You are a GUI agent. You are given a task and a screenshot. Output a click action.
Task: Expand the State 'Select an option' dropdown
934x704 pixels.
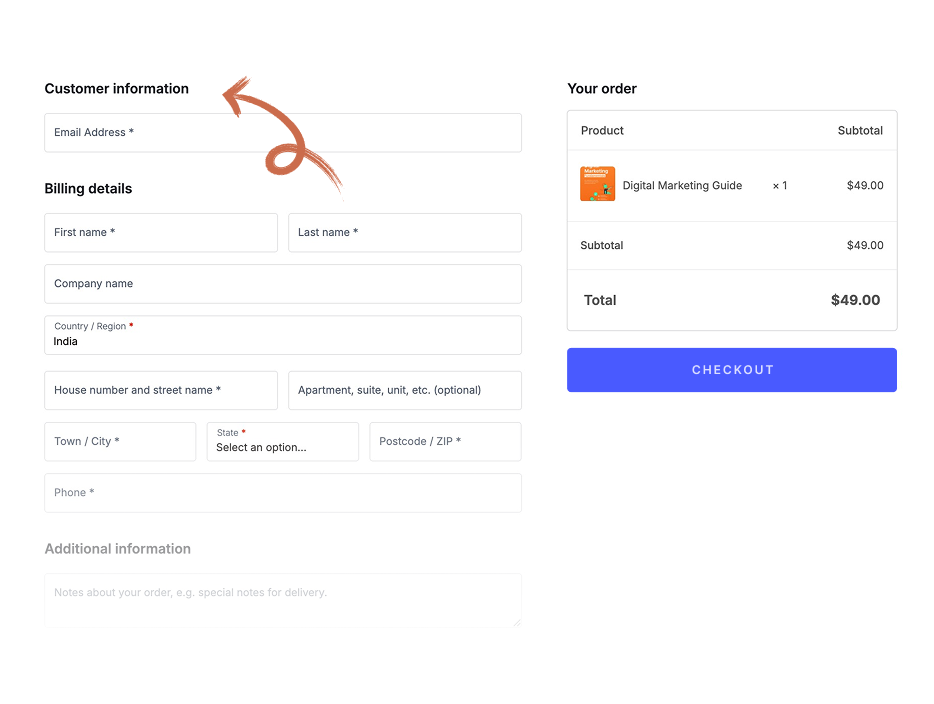[282, 442]
